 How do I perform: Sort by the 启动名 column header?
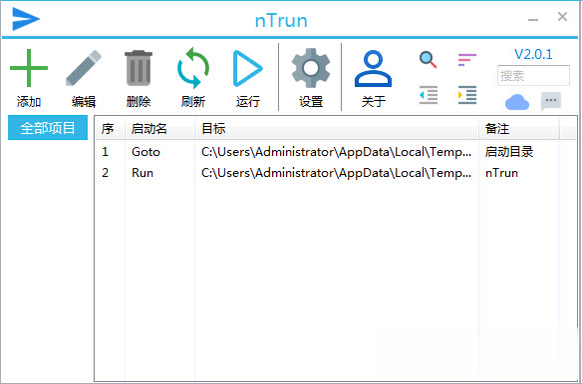click(x=160, y=129)
